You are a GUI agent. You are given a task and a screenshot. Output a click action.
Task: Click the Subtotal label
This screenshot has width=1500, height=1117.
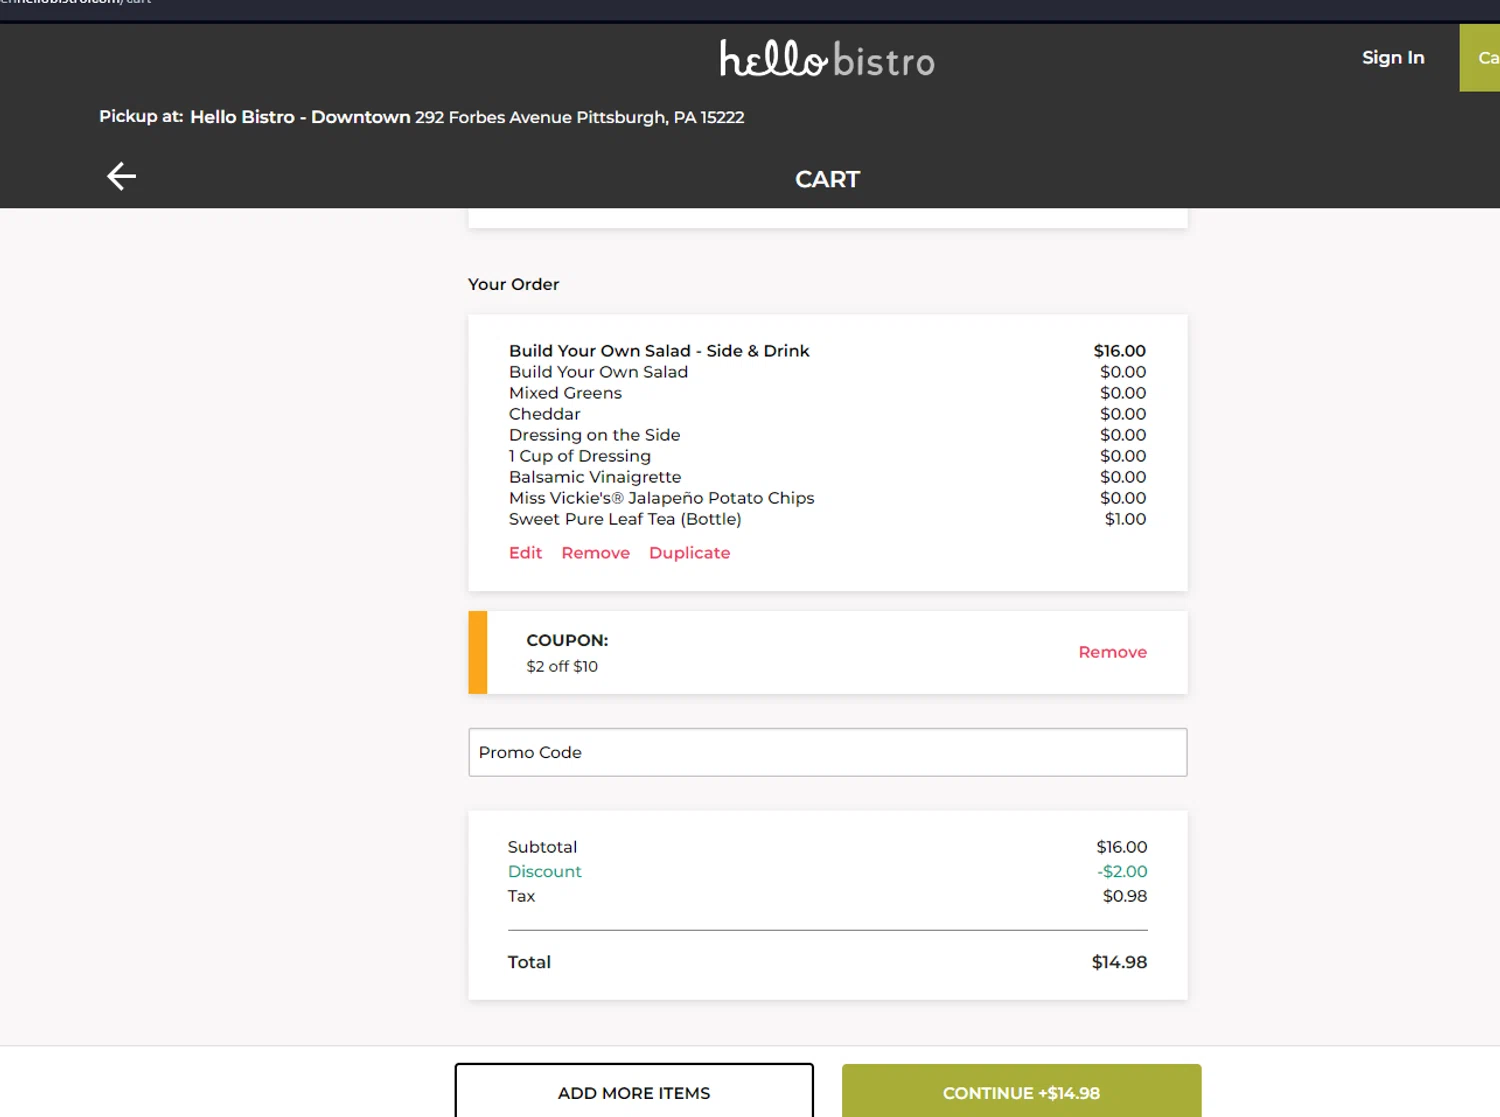point(542,847)
